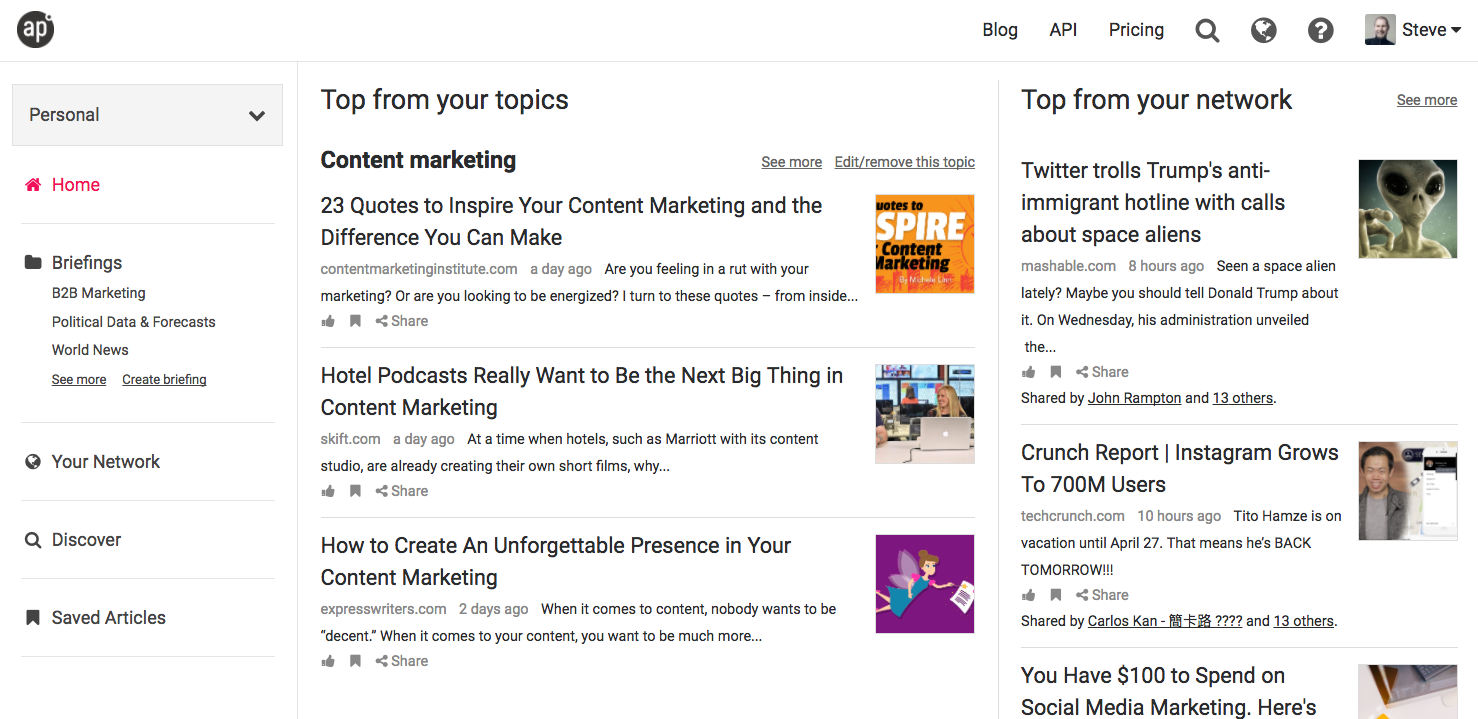Open Crunch Report Instagram article title
Image resolution: width=1478 pixels, height=719 pixels.
1180,468
